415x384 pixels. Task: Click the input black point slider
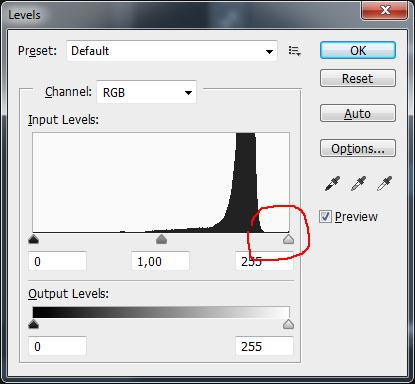coord(33,239)
